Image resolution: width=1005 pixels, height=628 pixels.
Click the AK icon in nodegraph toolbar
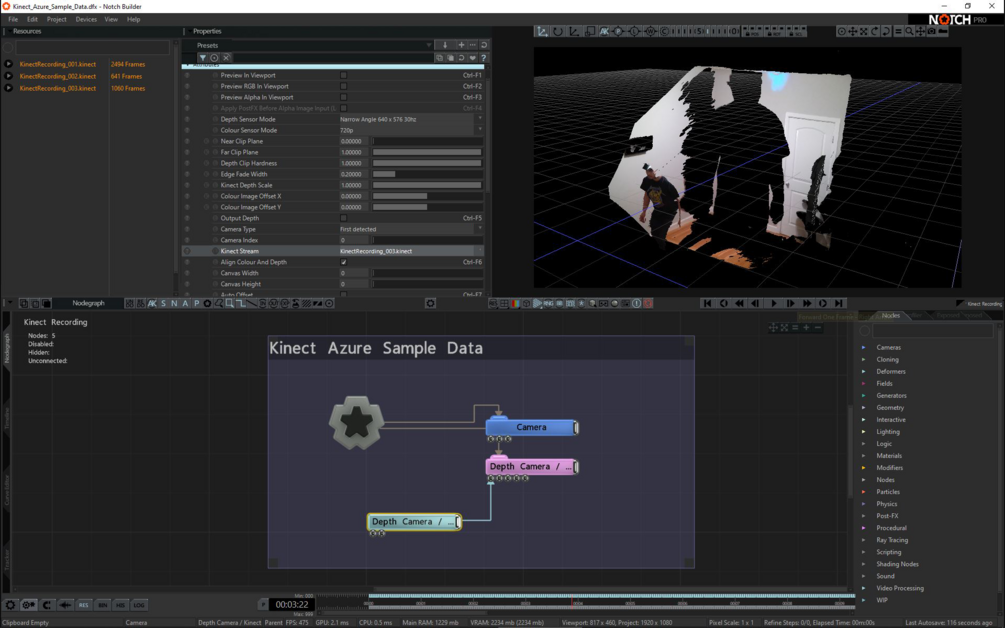153,303
